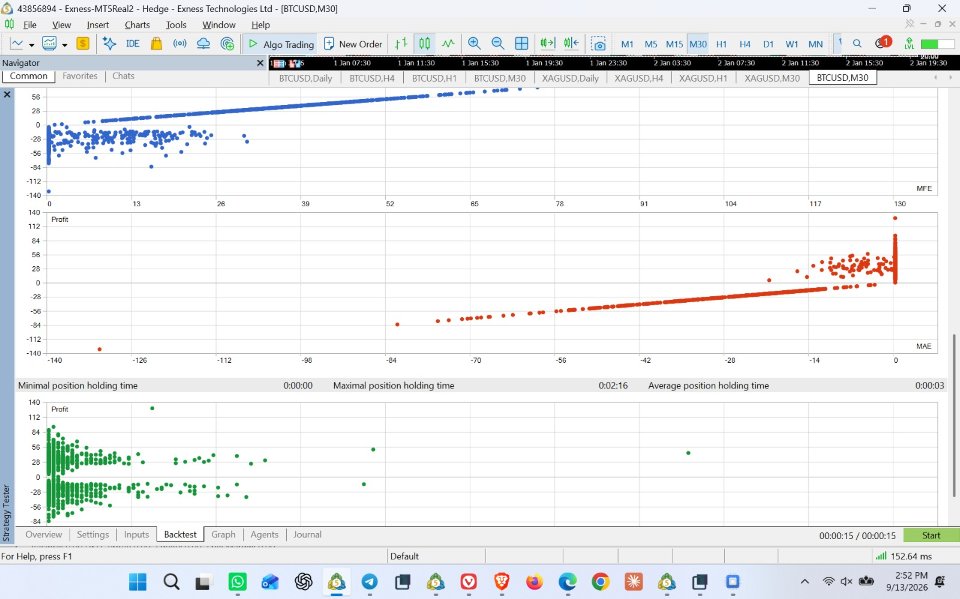
Task: Open the Strategy Tester Inputs tab
Action: coord(137,535)
